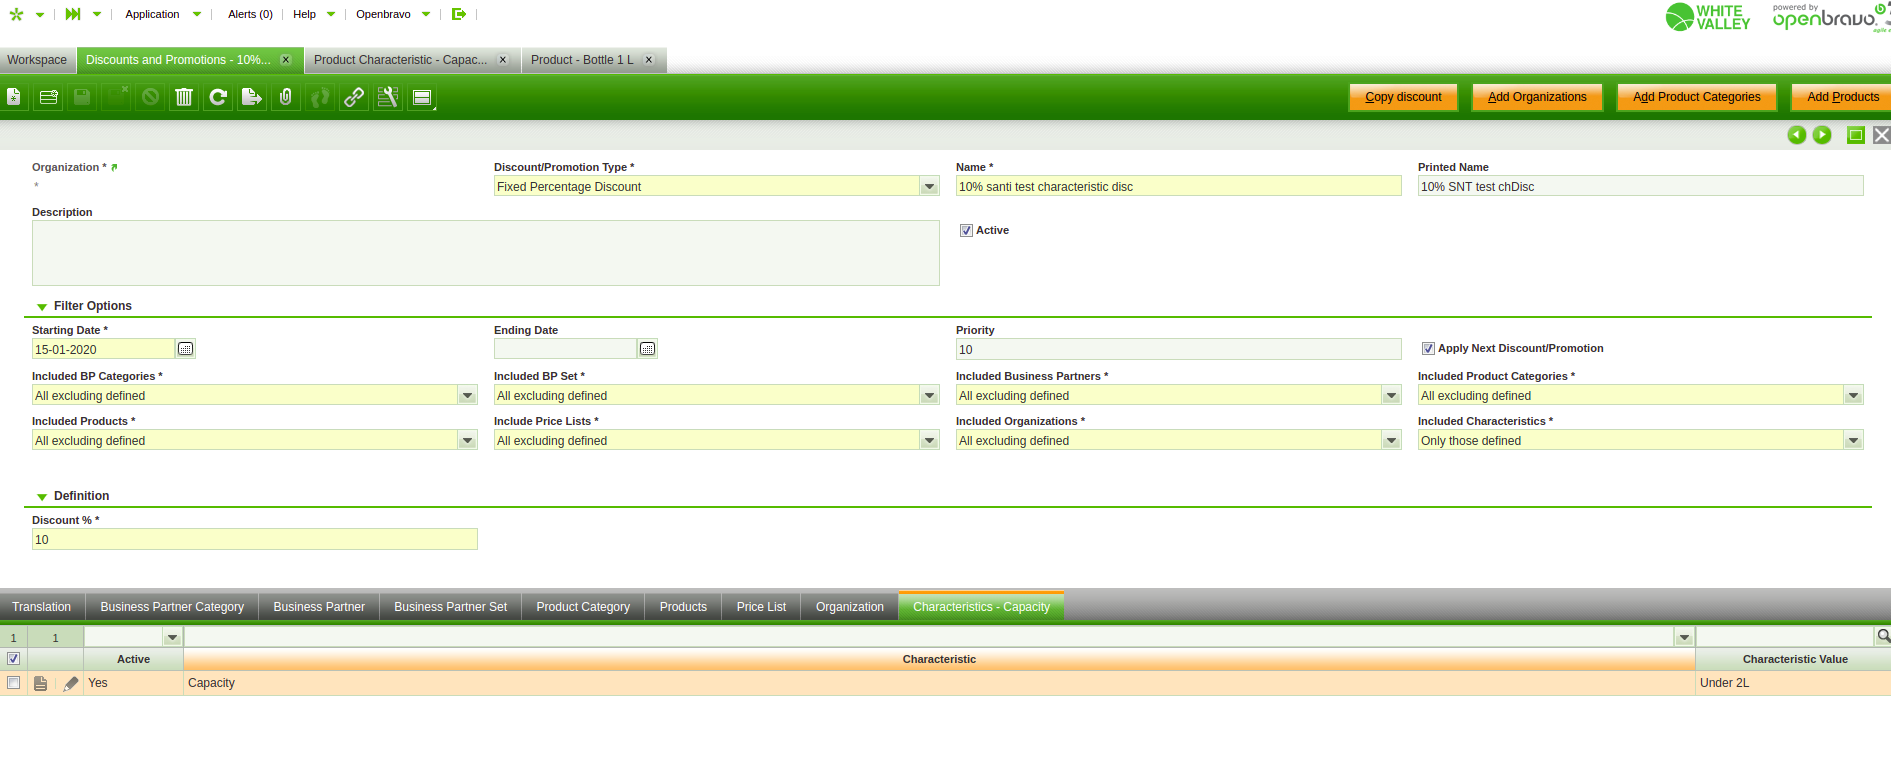Image resolution: width=1891 pixels, height=758 pixels.
Task: Toggle the grid header select-all checkbox
Action: coord(13,659)
